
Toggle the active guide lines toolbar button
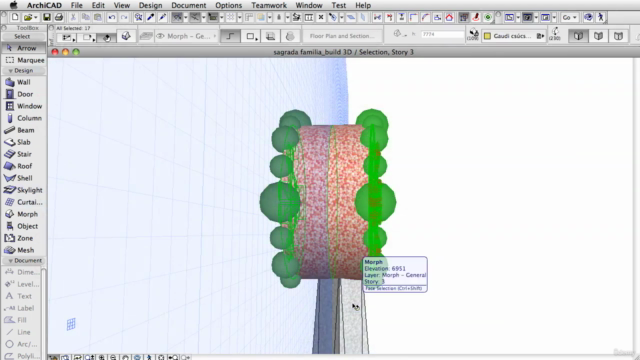point(177,17)
